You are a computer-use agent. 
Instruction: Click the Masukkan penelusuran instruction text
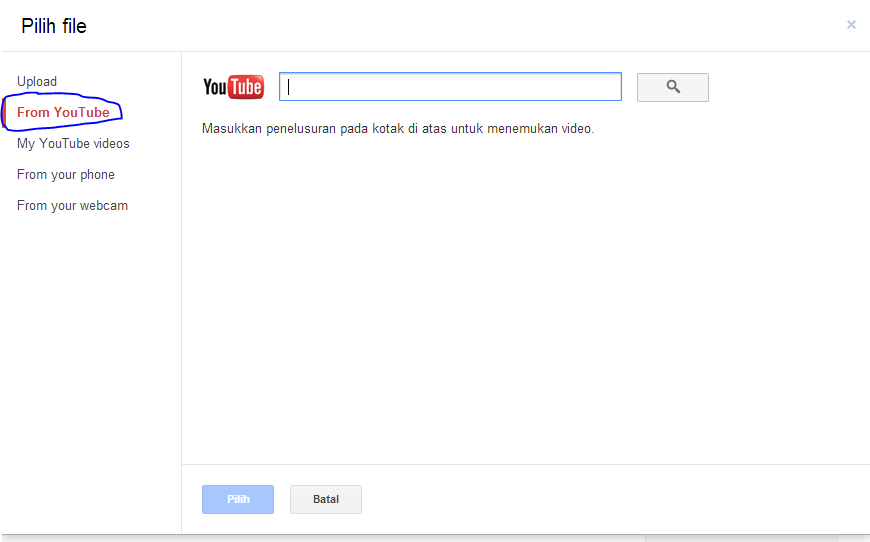398,129
